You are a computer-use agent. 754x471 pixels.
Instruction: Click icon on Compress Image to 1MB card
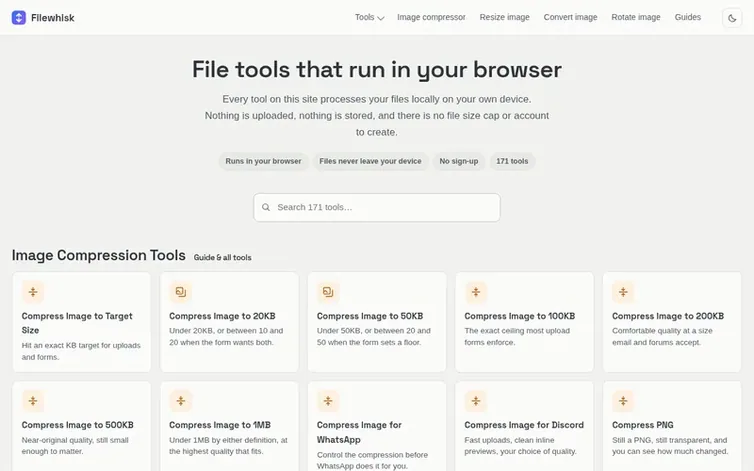[x=180, y=401]
